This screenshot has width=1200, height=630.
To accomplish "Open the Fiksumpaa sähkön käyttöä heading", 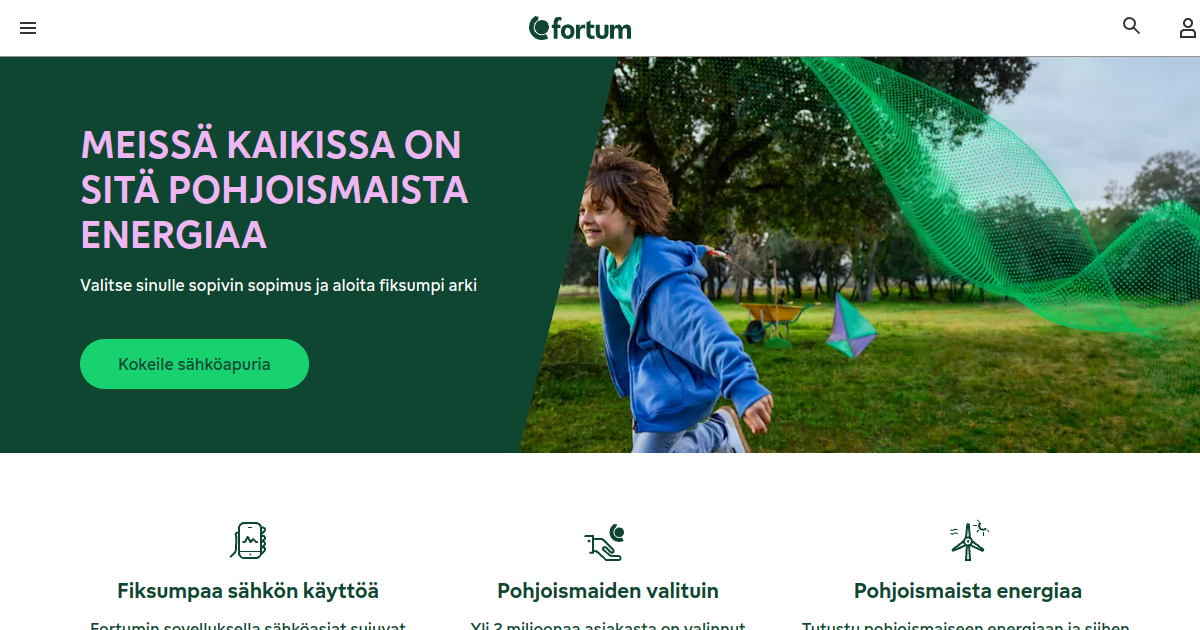I will pos(248,591).
